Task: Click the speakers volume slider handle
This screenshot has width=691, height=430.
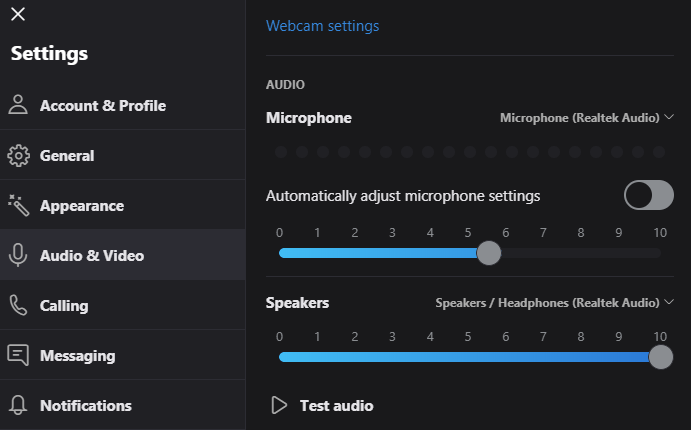Action: pos(661,357)
